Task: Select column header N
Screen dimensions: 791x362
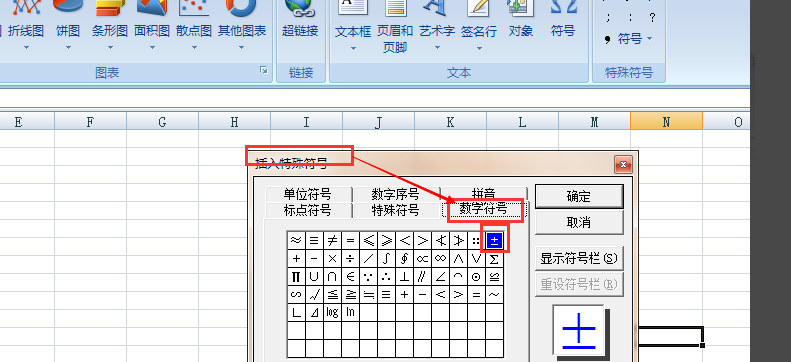Action: click(666, 122)
